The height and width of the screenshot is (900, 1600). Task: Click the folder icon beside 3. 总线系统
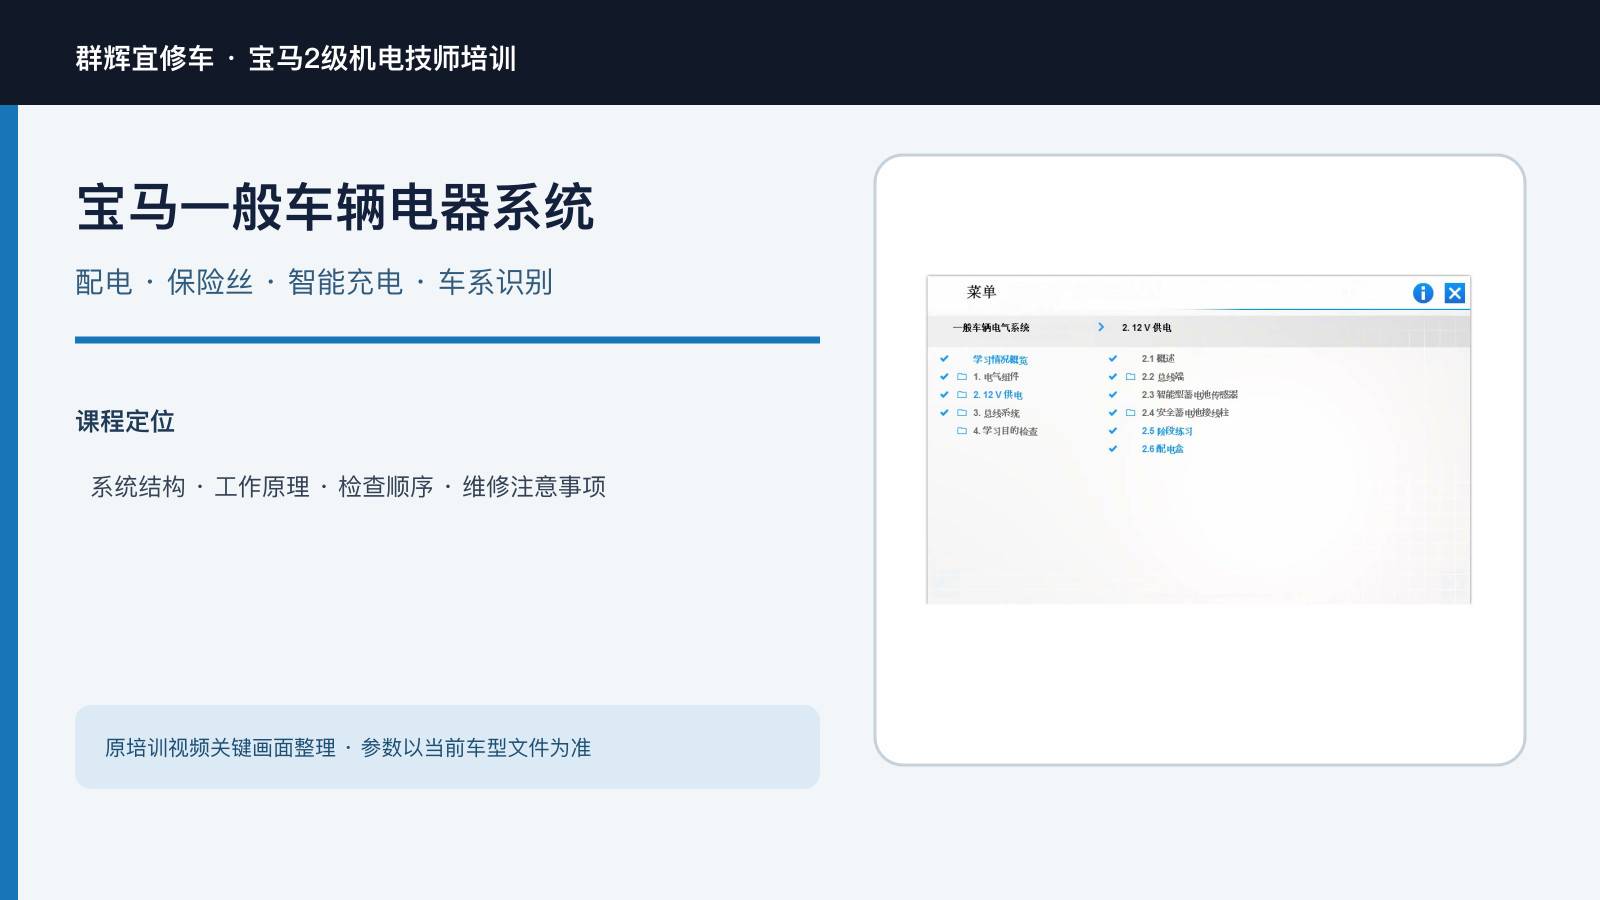(962, 413)
